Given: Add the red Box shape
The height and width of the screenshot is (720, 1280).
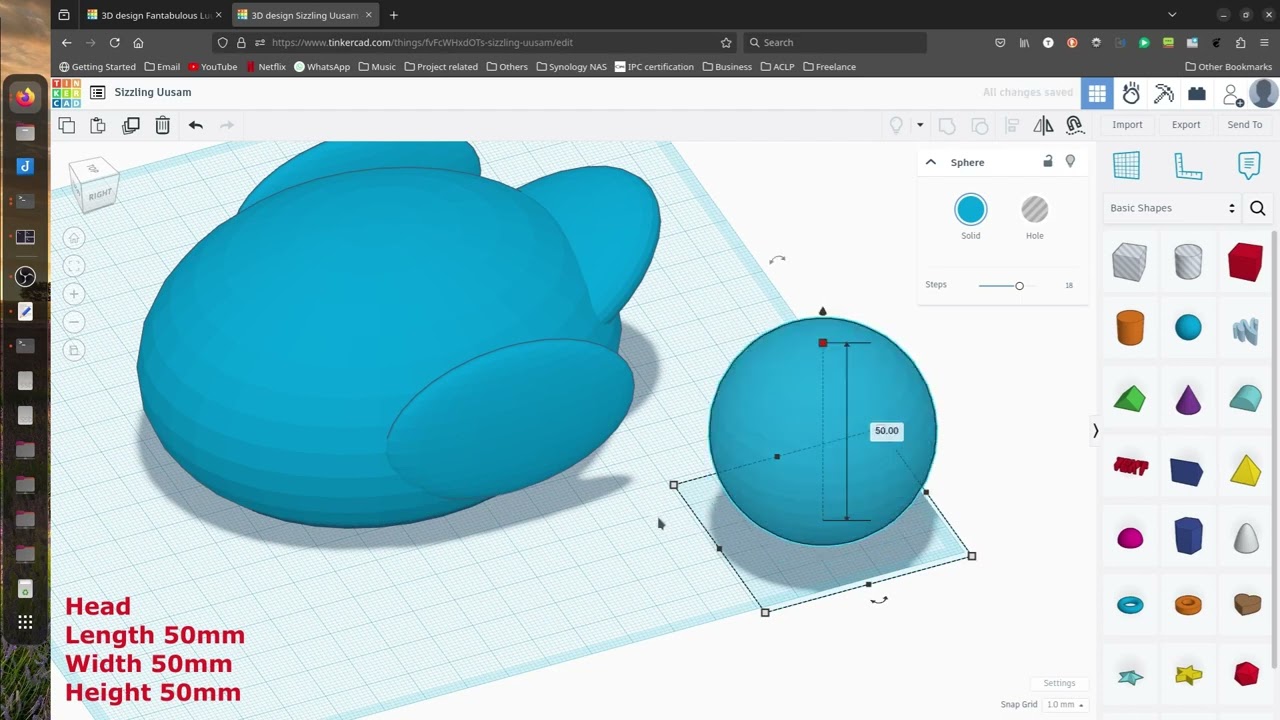Looking at the screenshot, I should 1246,262.
